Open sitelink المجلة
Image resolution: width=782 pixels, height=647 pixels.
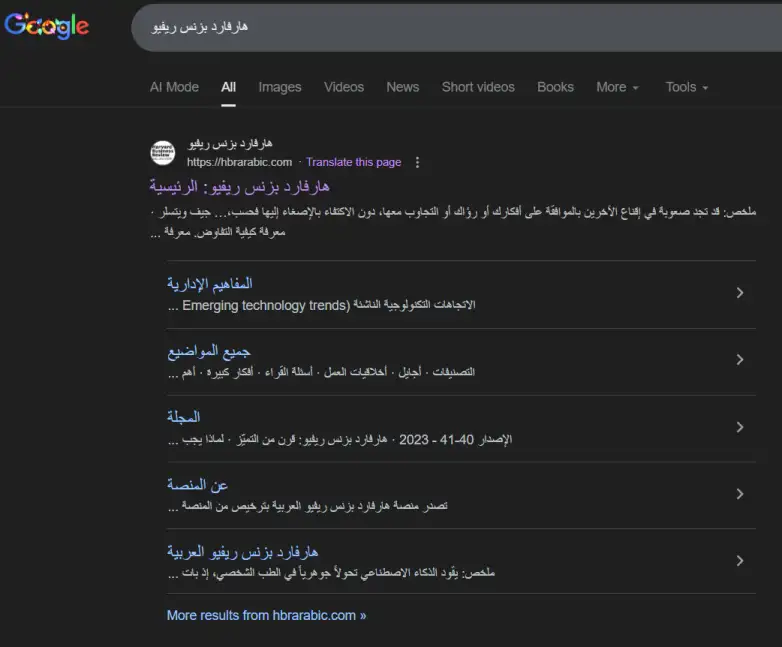point(184,417)
